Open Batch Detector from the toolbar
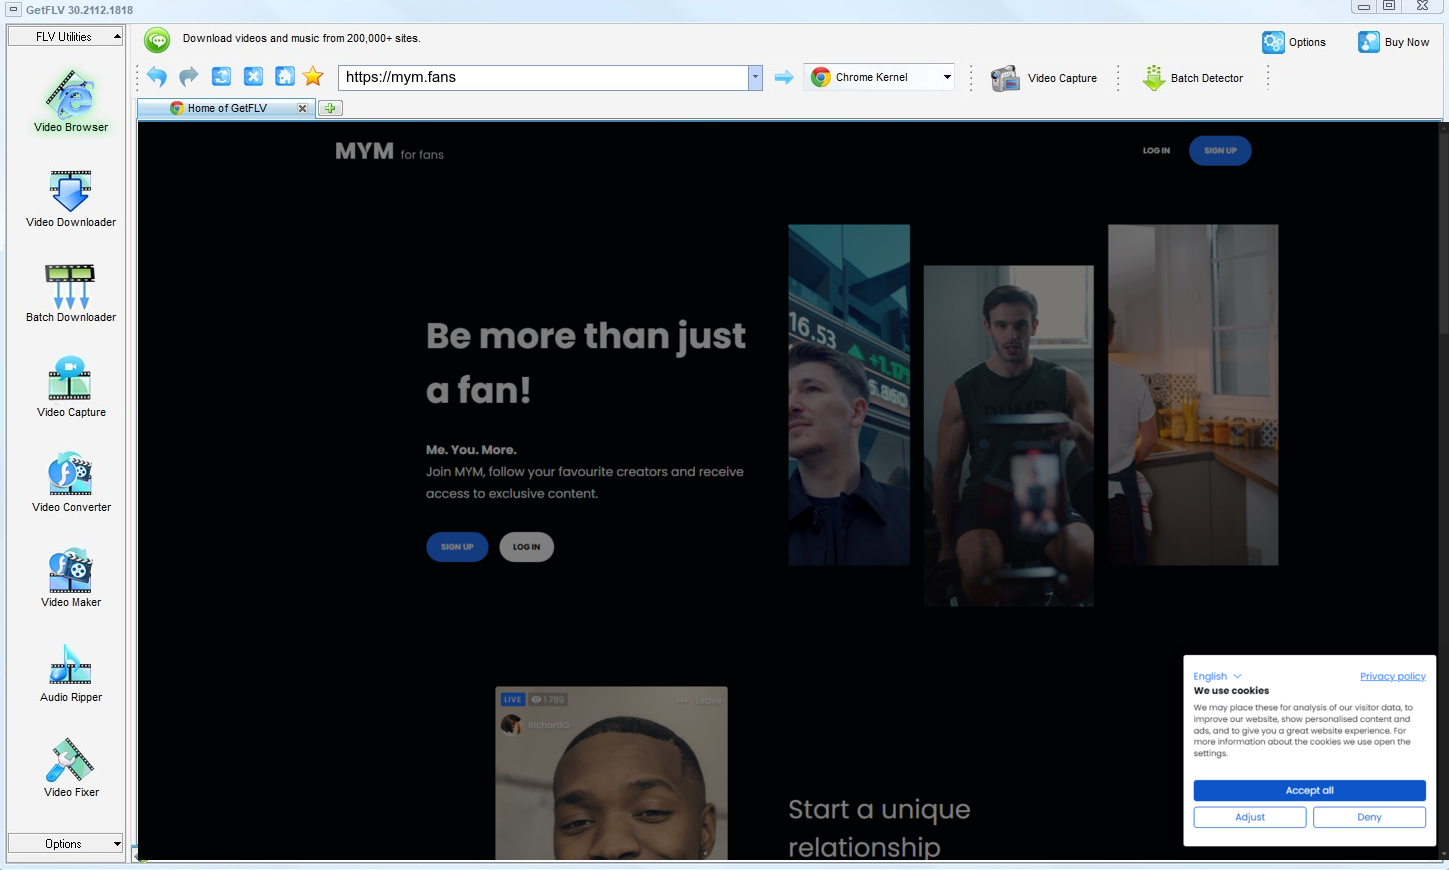Viewport: 1449px width, 870px height. [1193, 78]
